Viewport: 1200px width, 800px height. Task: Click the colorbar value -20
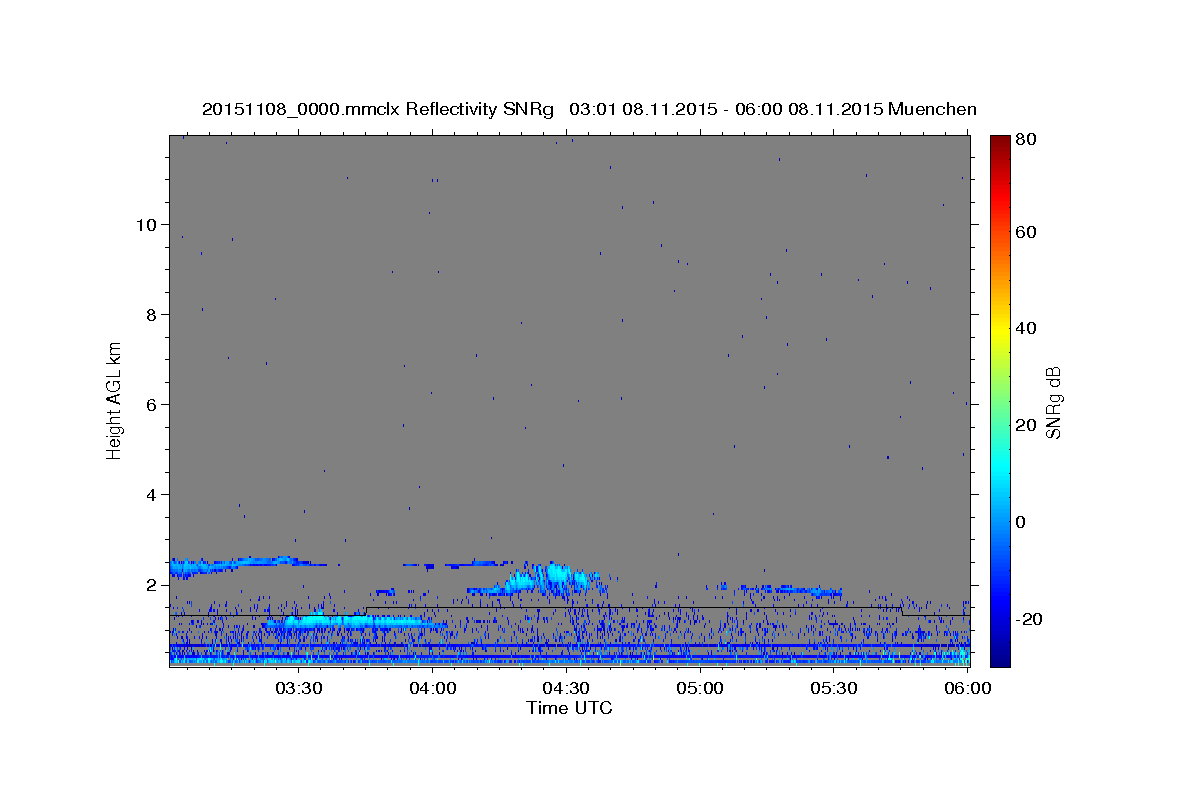pyautogui.click(x=1030, y=619)
